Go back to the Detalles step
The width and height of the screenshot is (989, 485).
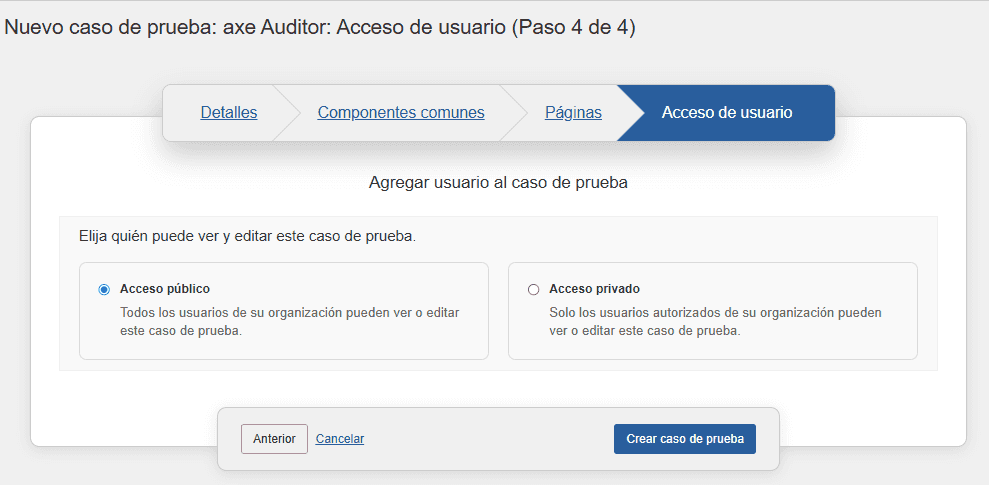(228, 113)
